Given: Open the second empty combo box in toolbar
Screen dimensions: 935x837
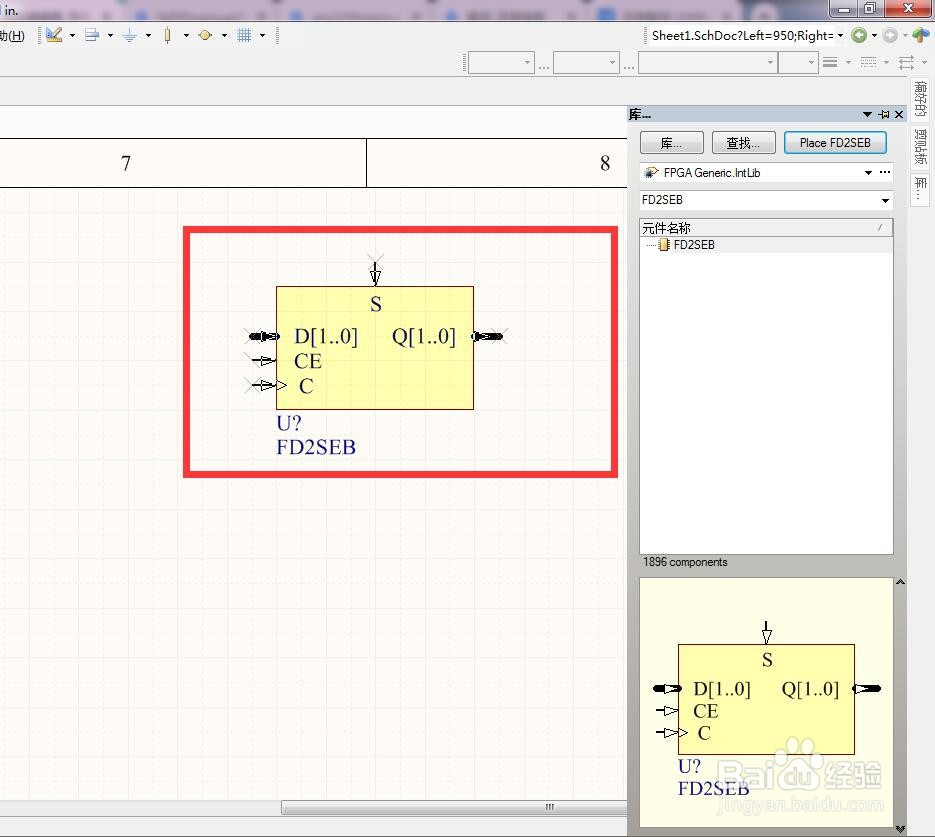Looking at the screenshot, I should [x=586, y=62].
